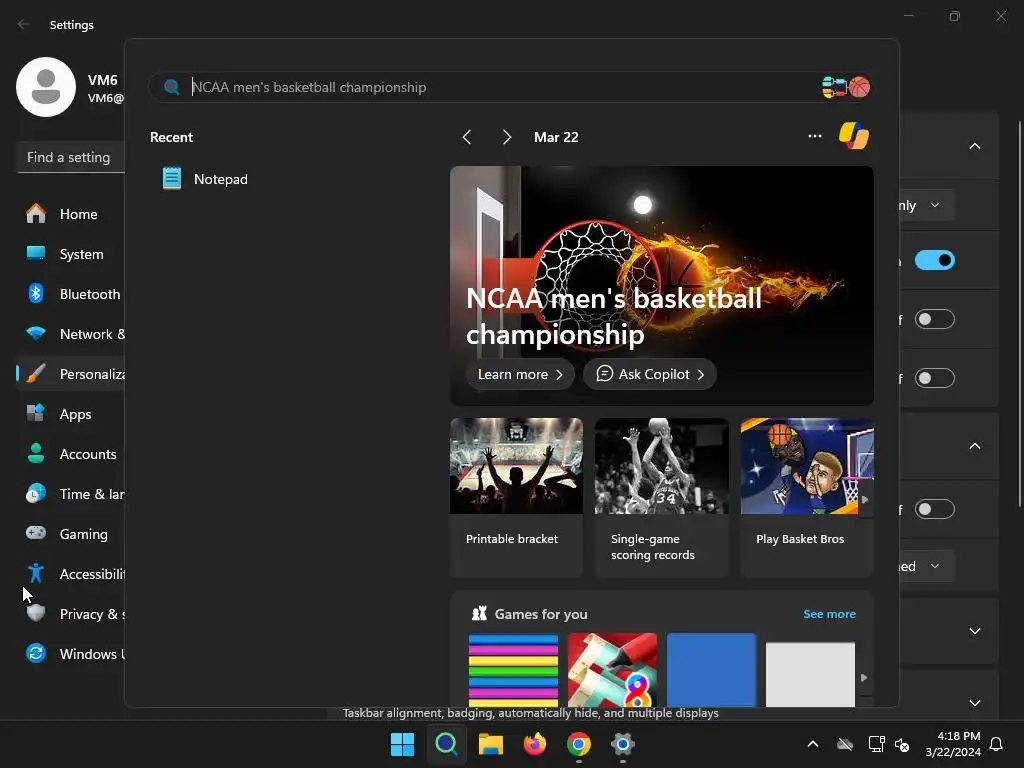Open the solid blue game thumbnail
Screen dimensions: 1024x768
[711, 670]
